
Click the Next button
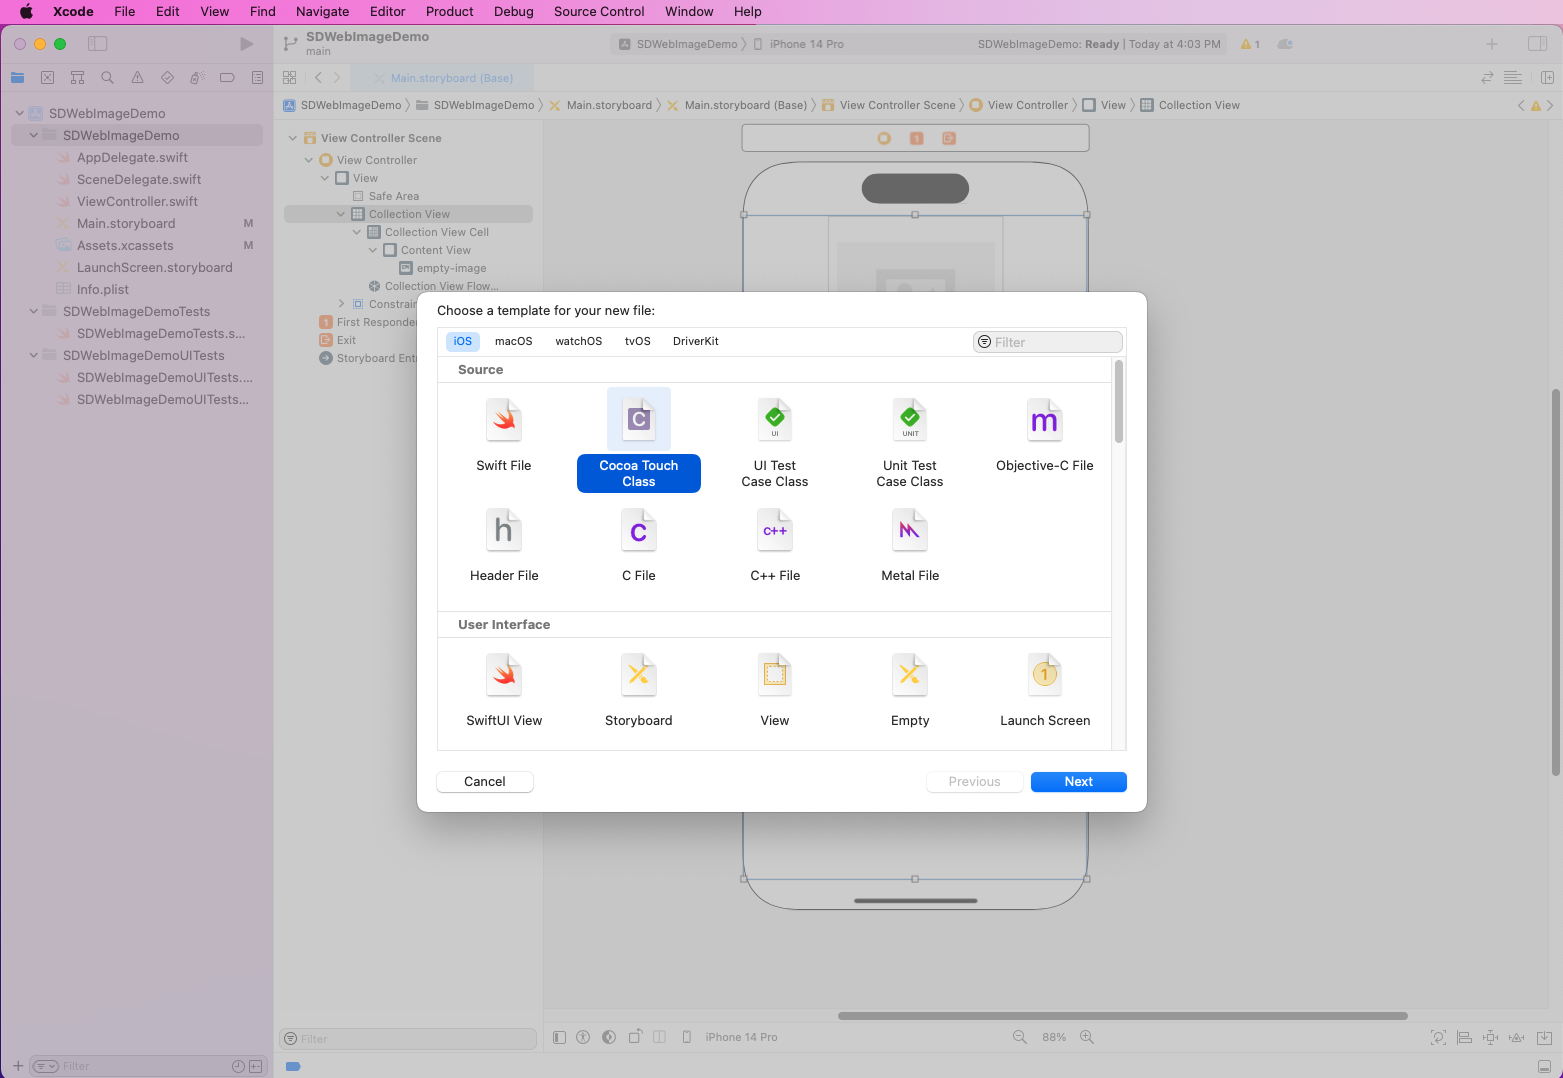[1079, 782]
